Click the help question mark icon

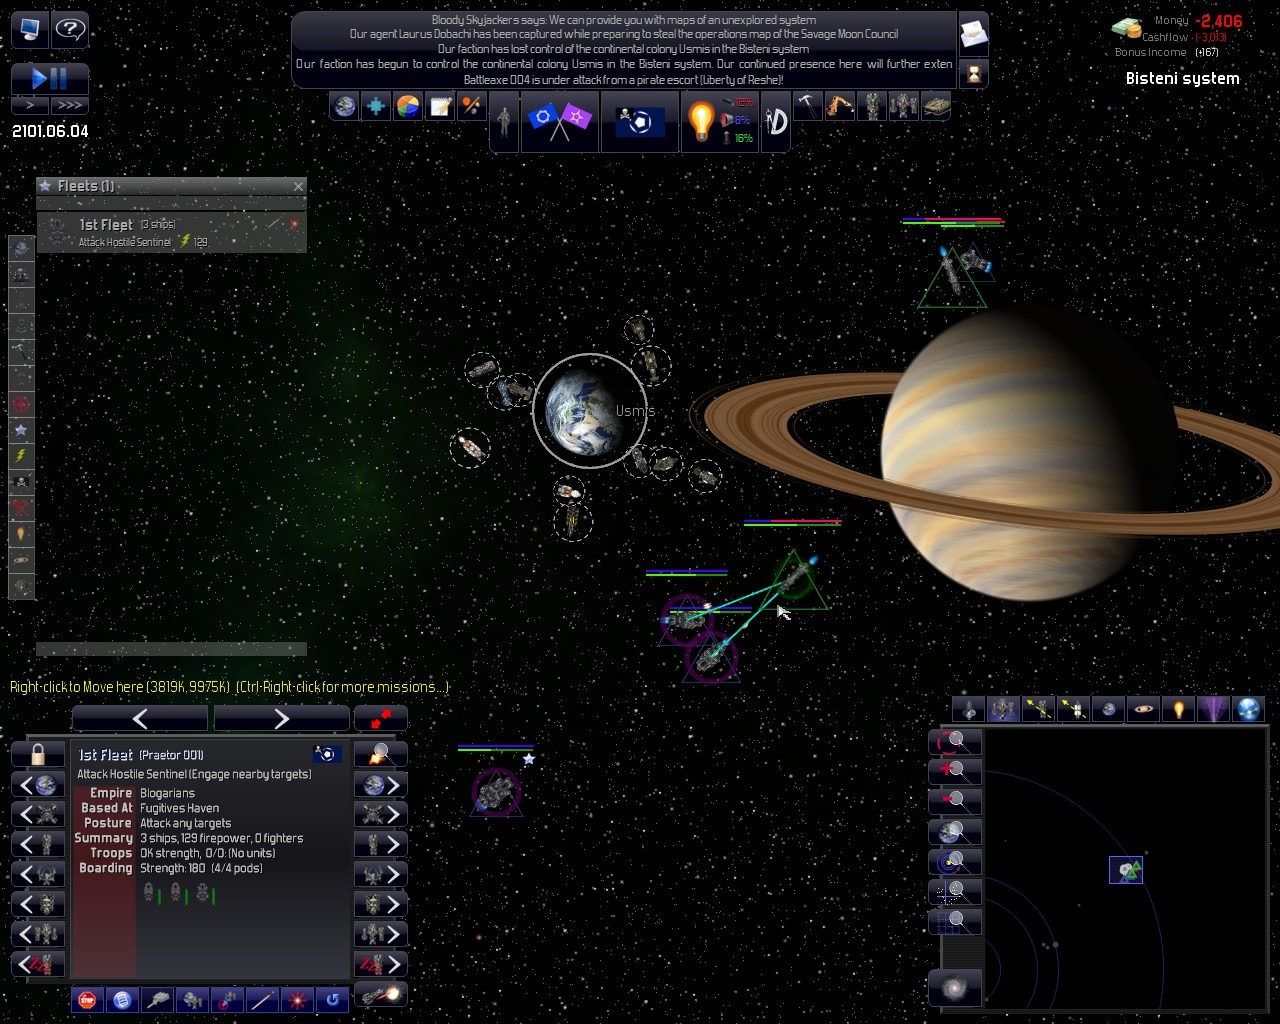(70, 29)
